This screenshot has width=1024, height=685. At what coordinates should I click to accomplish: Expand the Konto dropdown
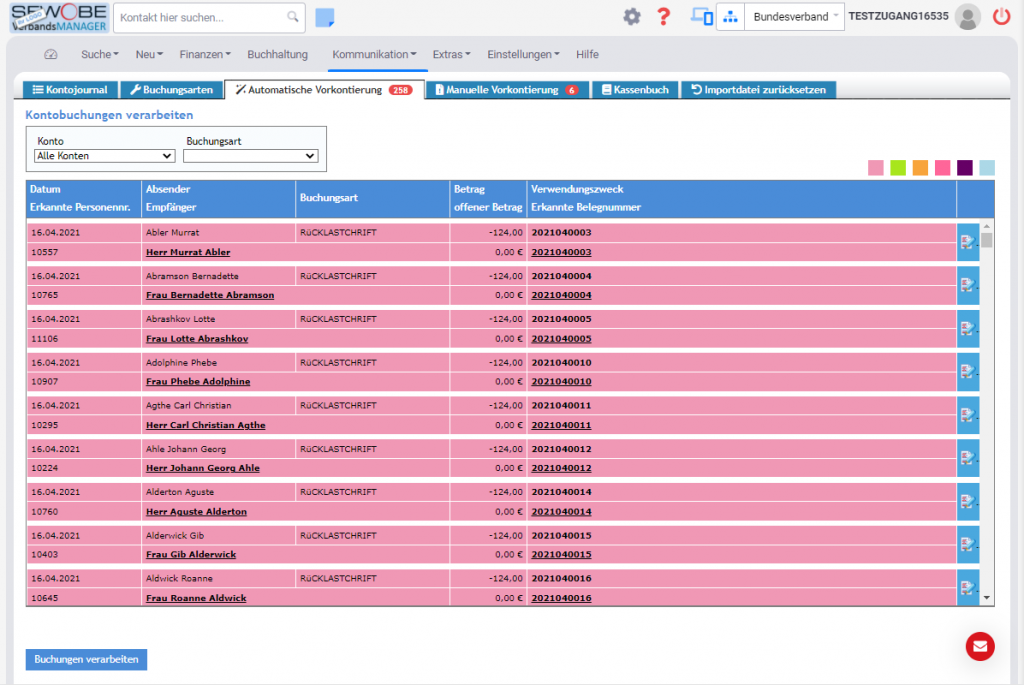coord(105,156)
